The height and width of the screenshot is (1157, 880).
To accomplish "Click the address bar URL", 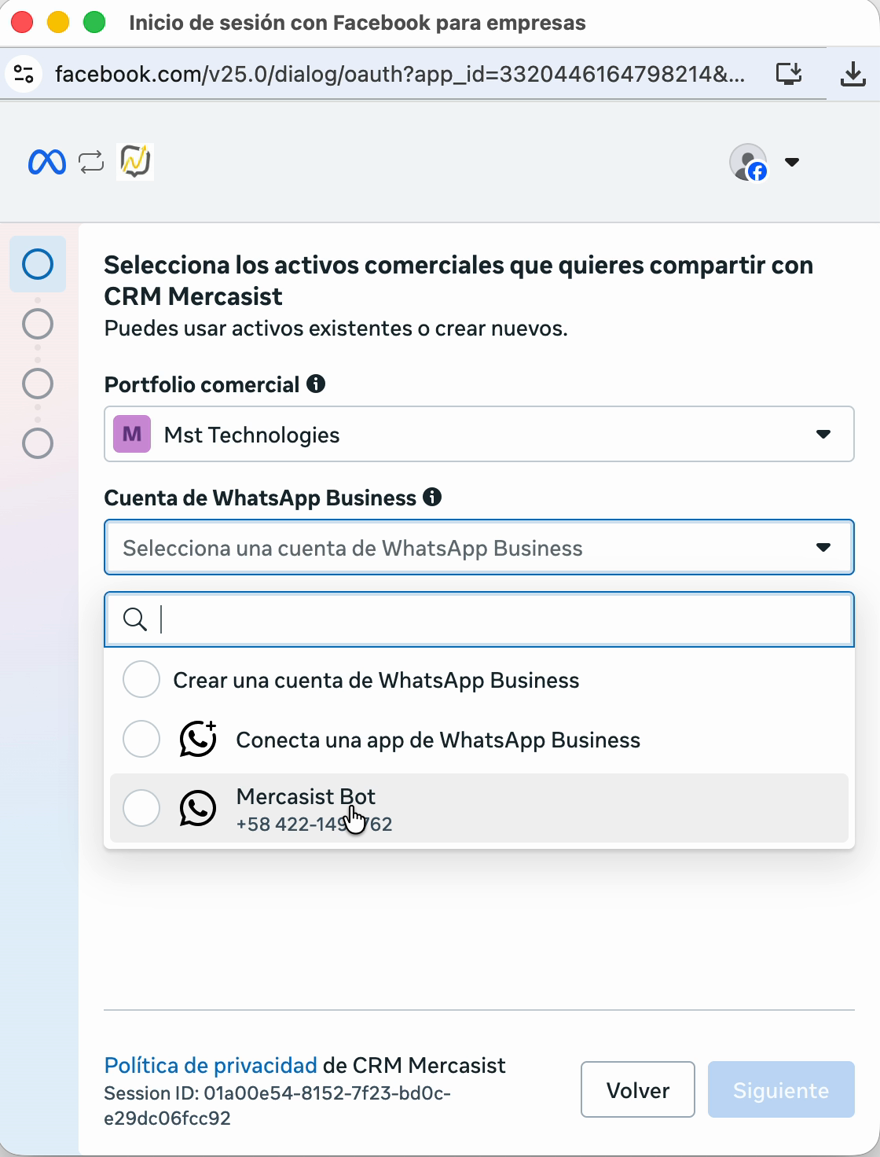I will click(399, 74).
